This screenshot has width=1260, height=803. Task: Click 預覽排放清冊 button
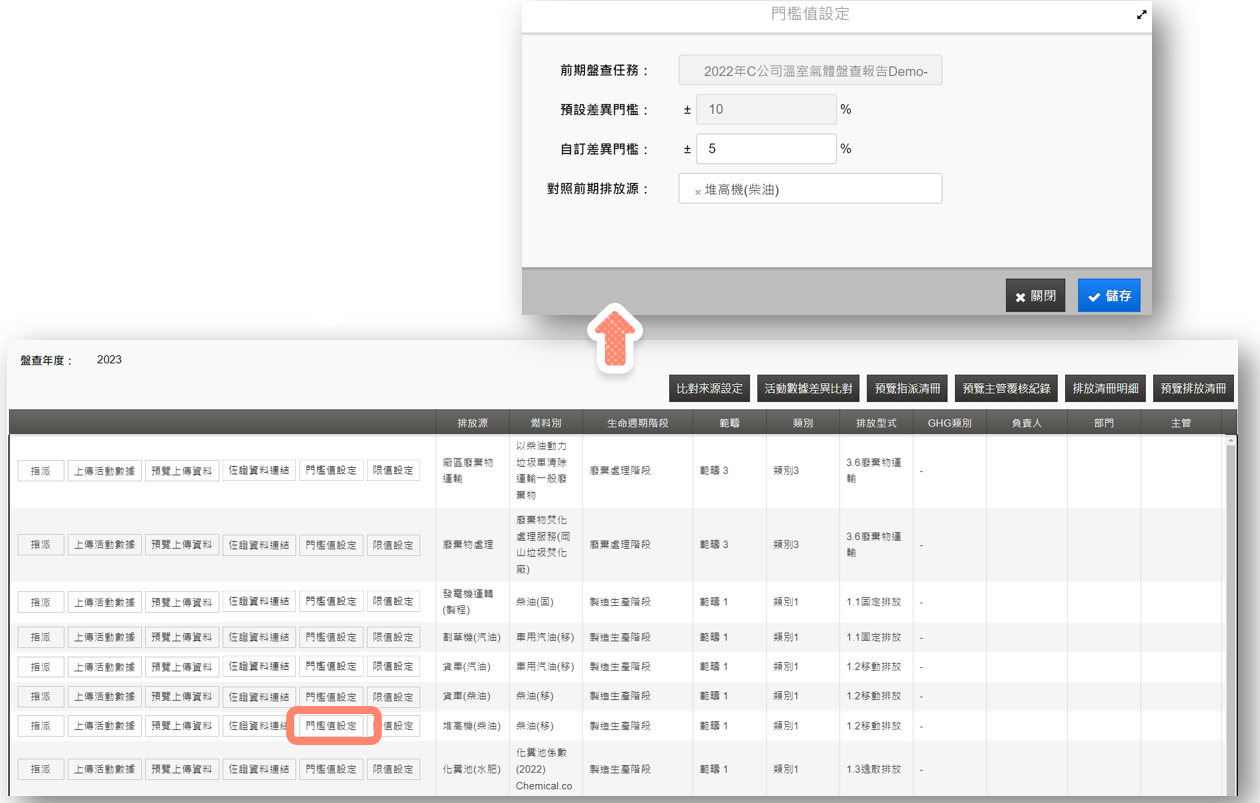click(1193, 389)
